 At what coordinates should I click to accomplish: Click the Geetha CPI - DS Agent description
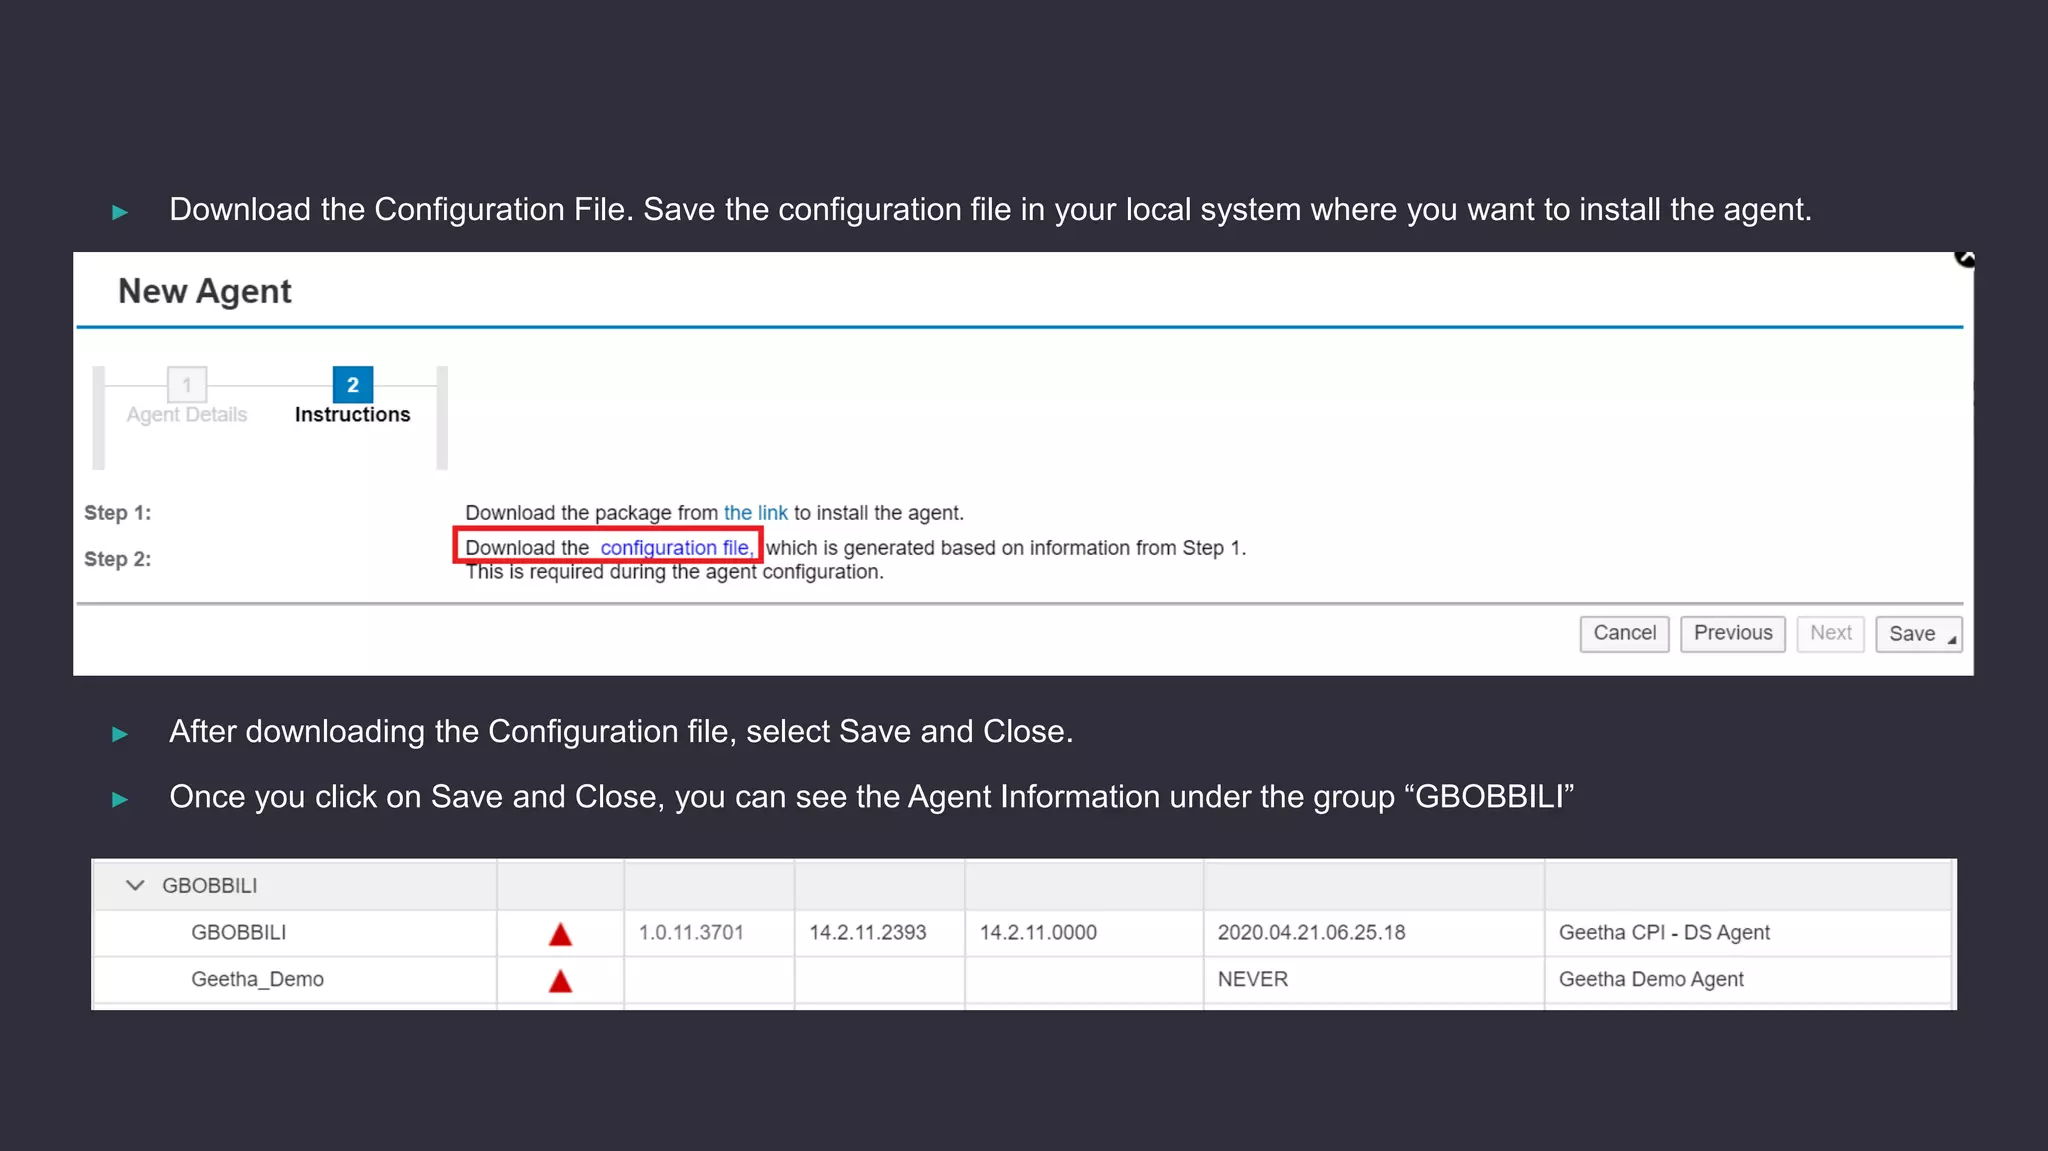coord(1663,933)
